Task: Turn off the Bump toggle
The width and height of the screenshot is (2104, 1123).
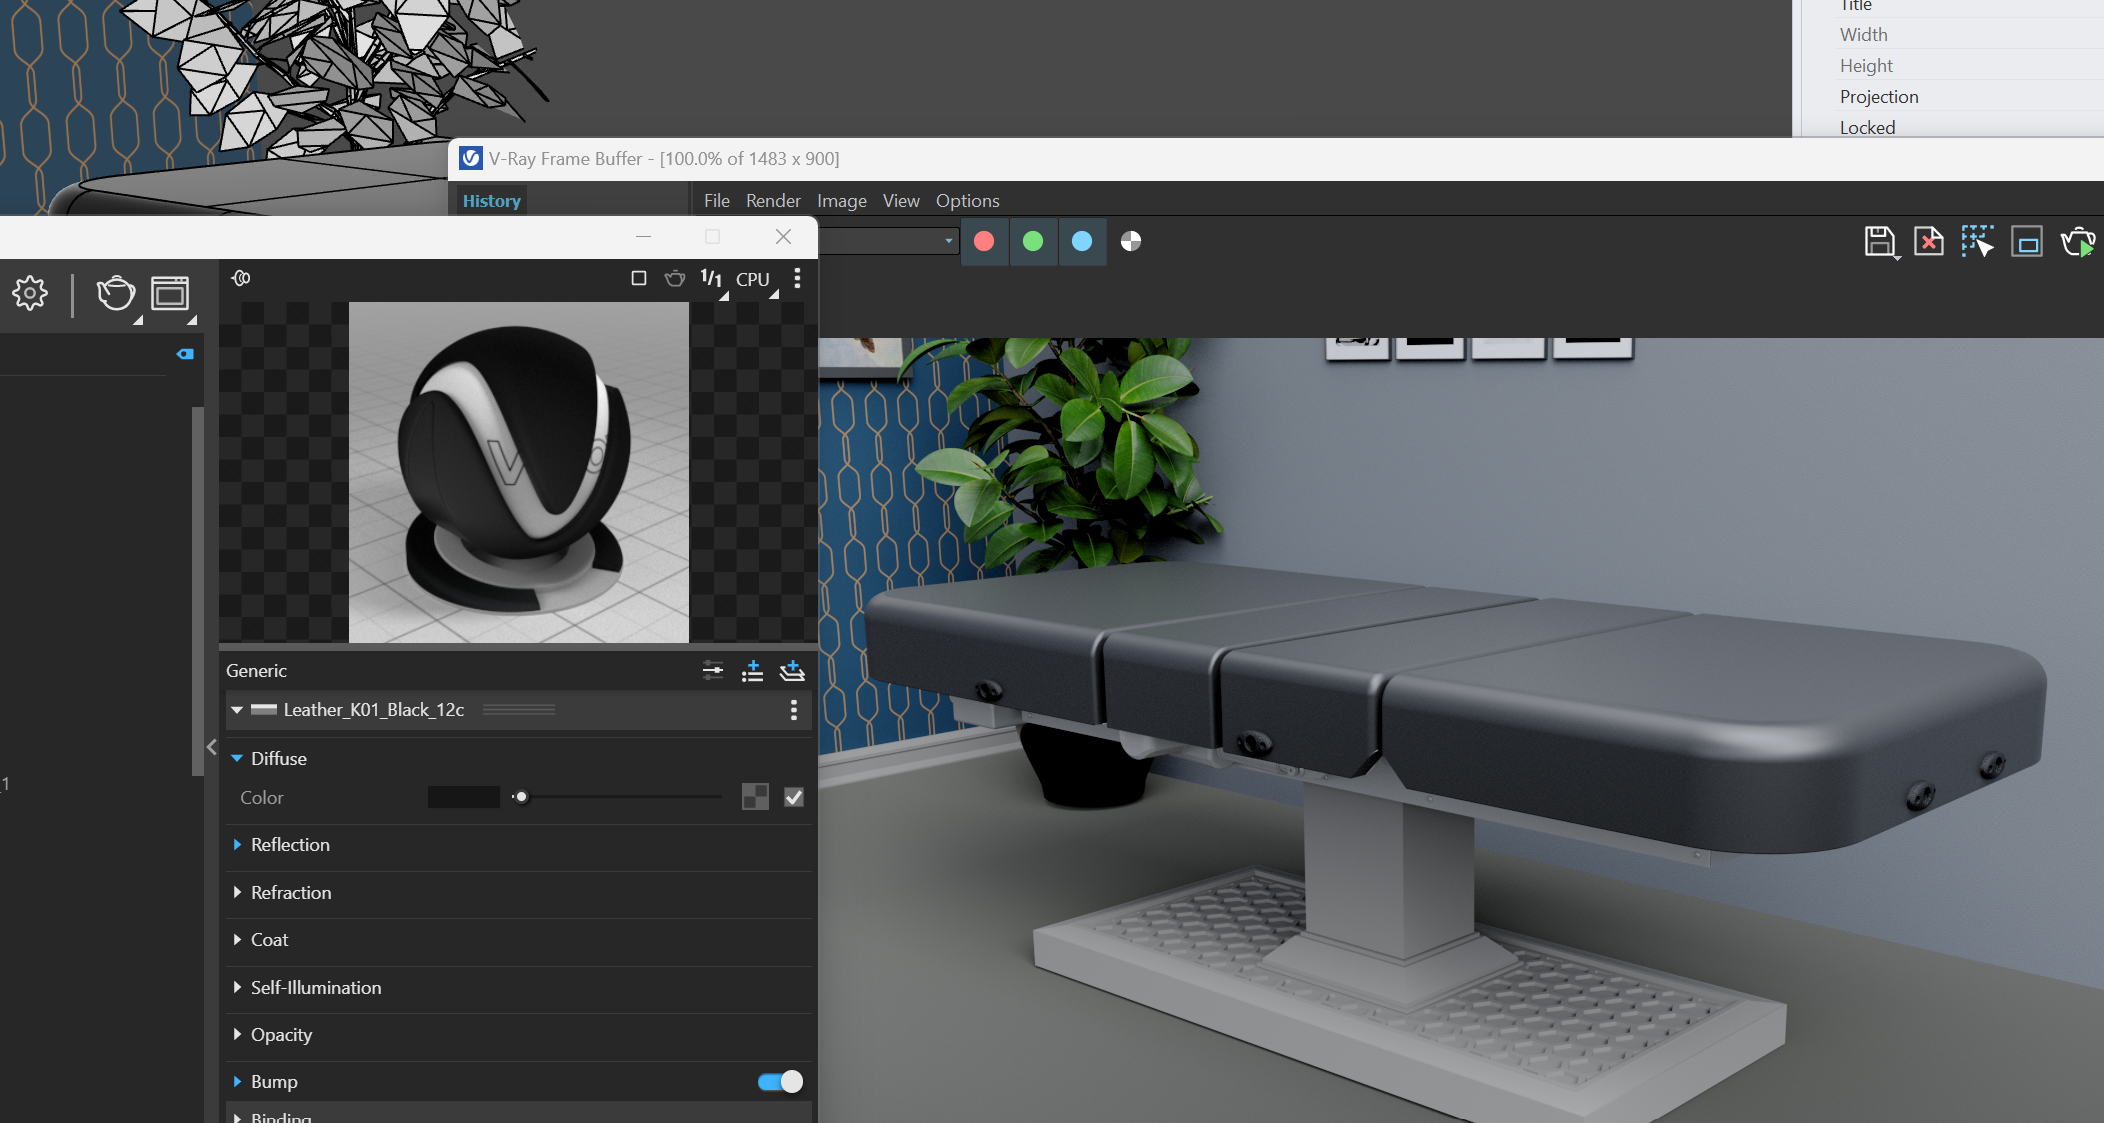Action: (x=780, y=1081)
